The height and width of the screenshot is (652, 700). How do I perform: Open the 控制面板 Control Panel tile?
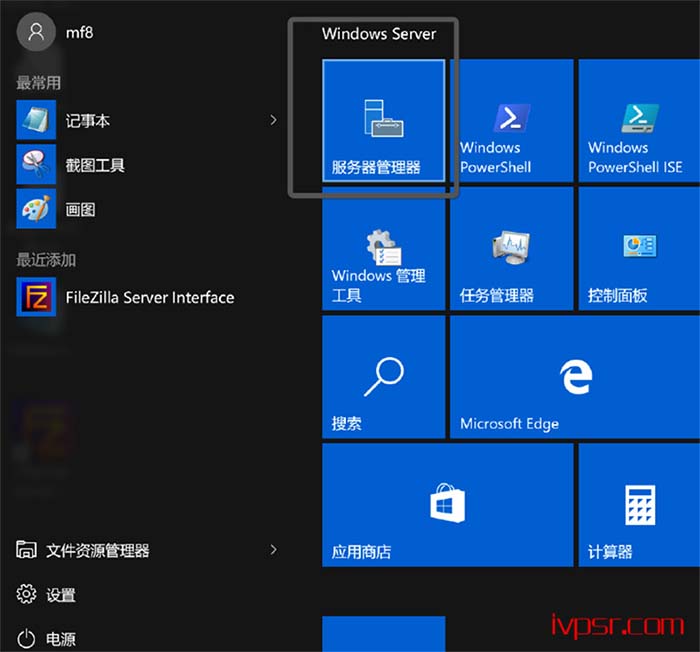coord(639,249)
